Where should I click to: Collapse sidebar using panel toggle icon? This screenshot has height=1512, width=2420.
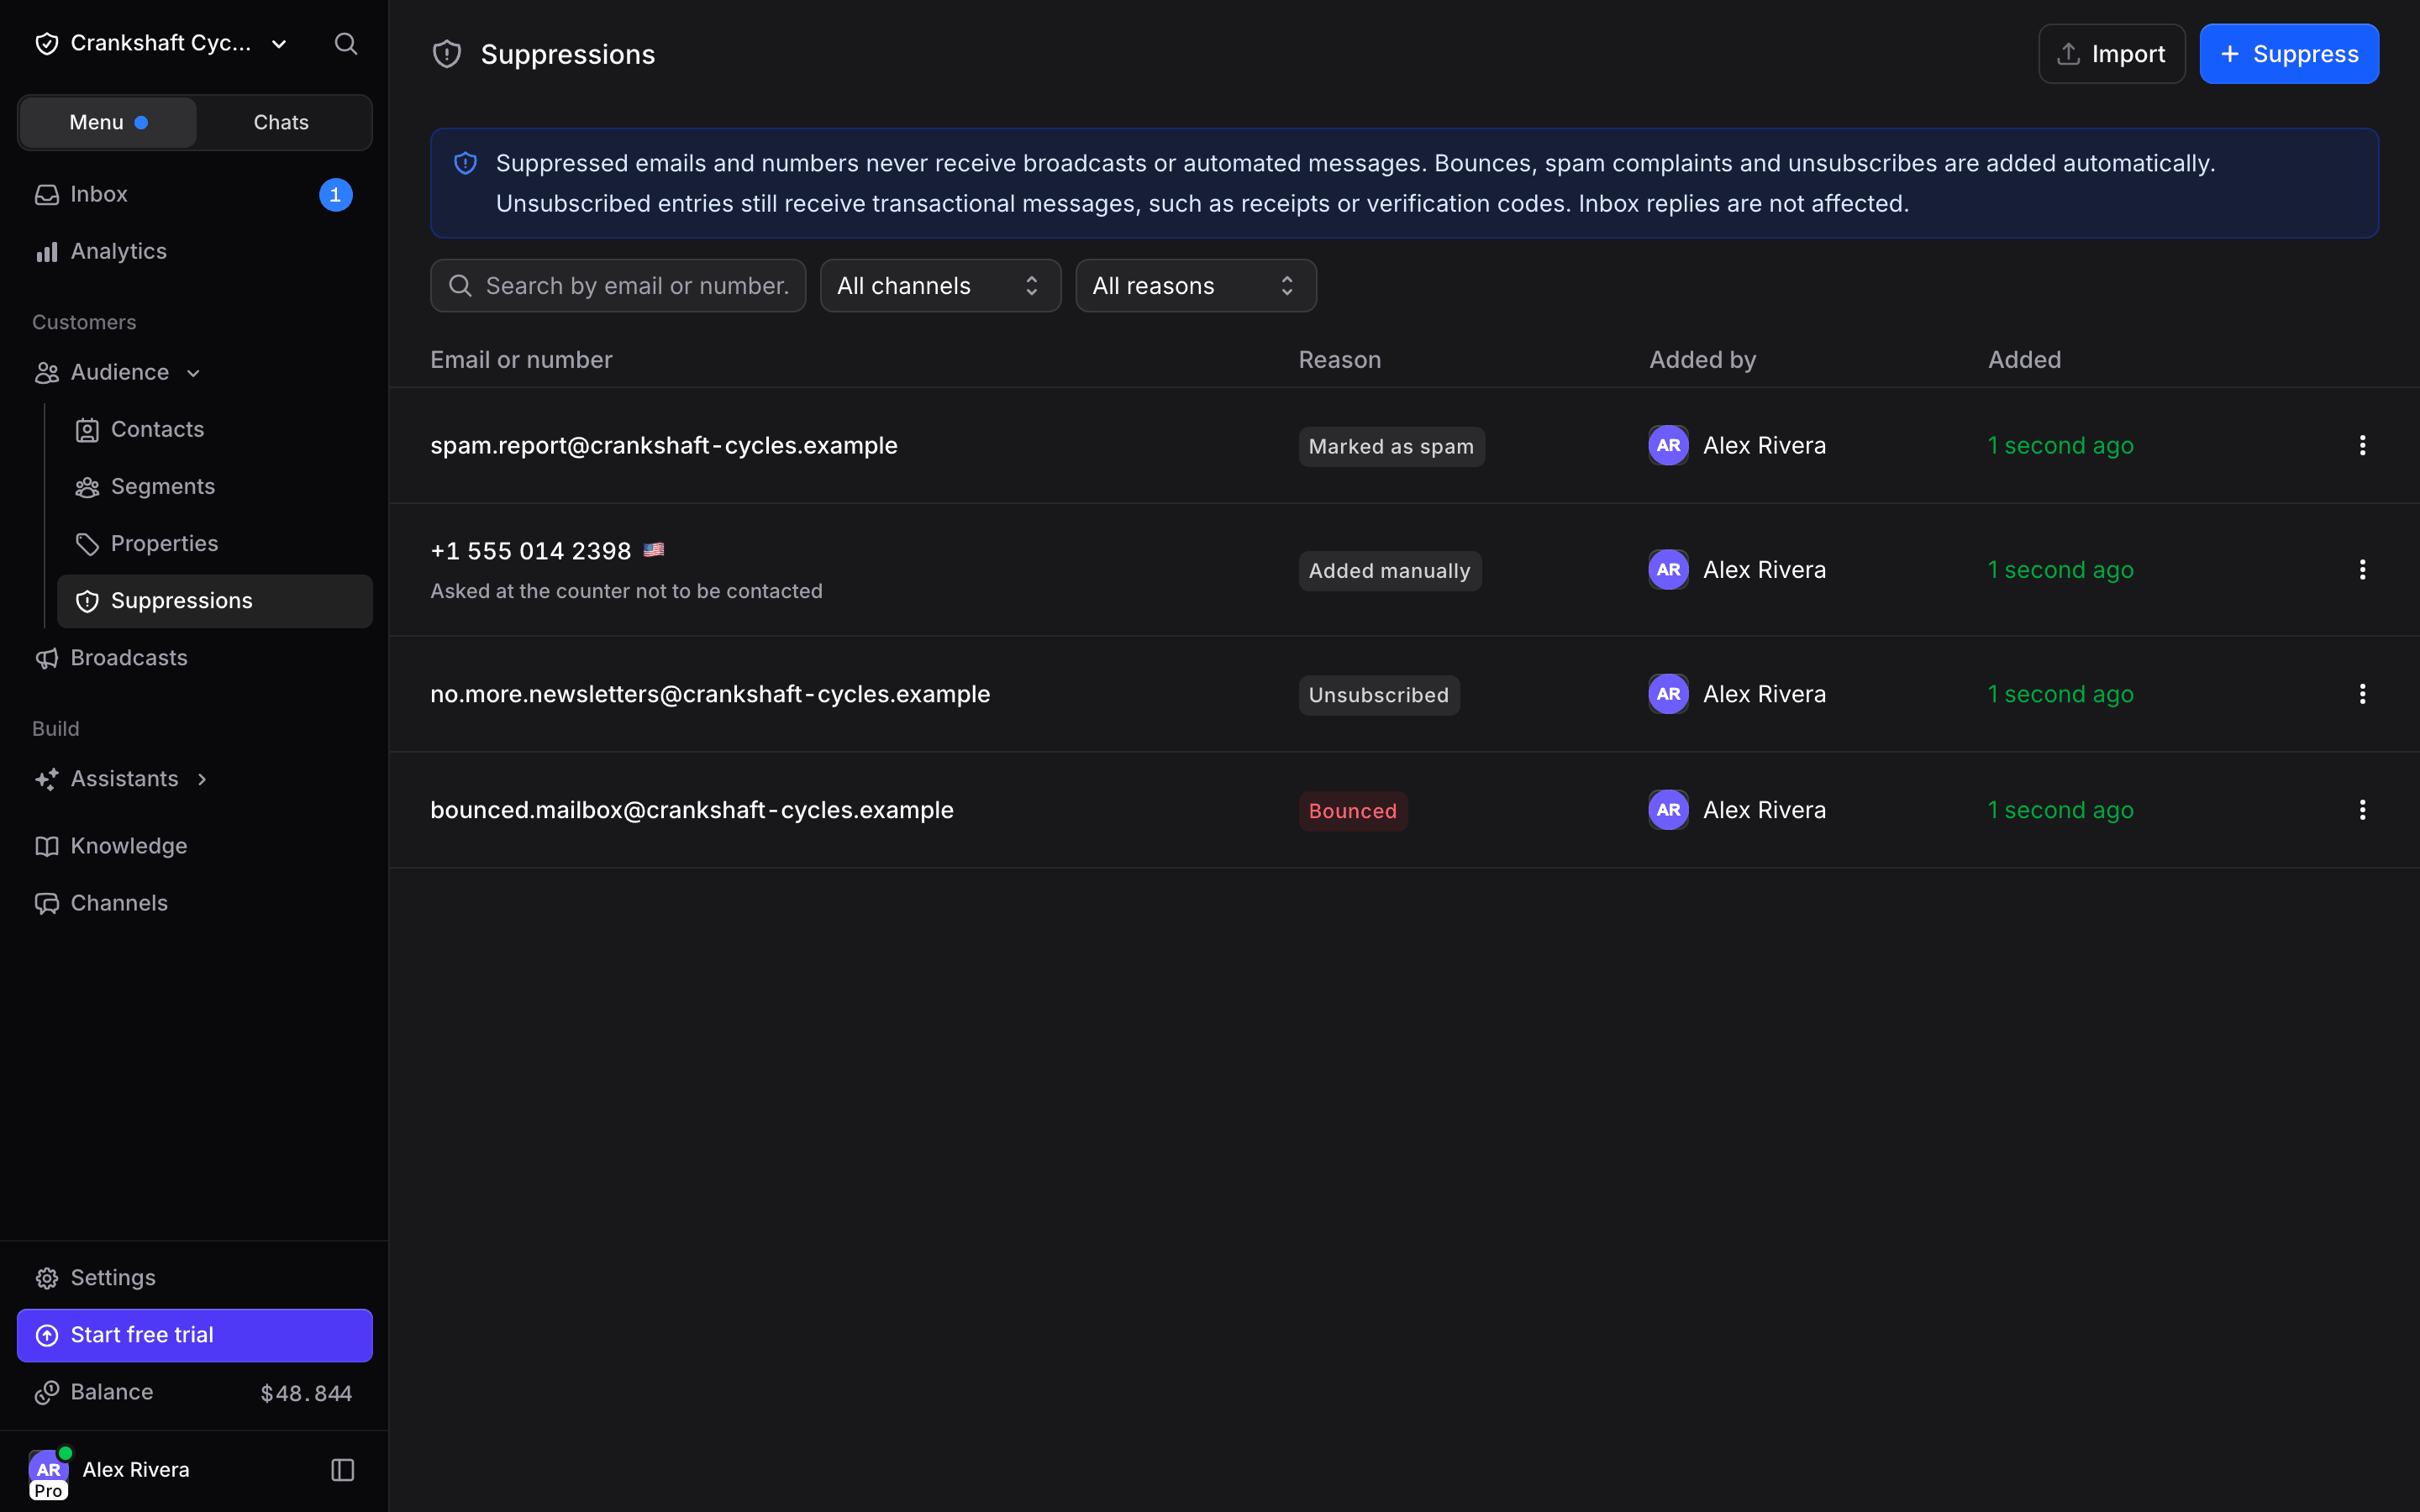pos(343,1469)
